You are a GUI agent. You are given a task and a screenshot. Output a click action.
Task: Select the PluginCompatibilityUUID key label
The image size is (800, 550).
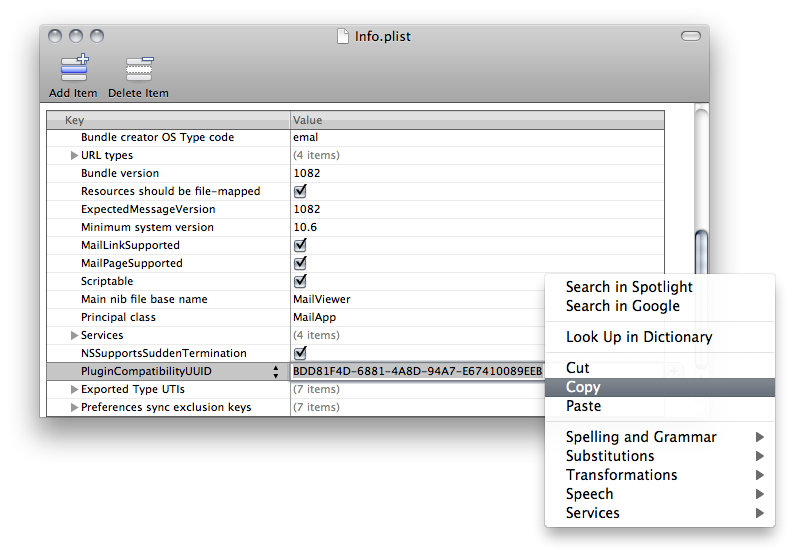pos(146,371)
